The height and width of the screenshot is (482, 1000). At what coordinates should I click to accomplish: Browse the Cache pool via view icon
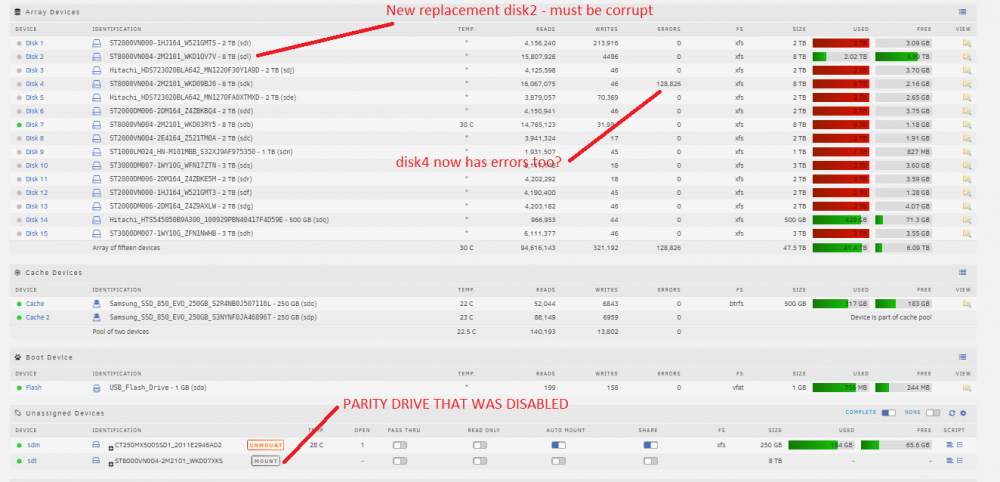pyautogui.click(x=966, y=303)
